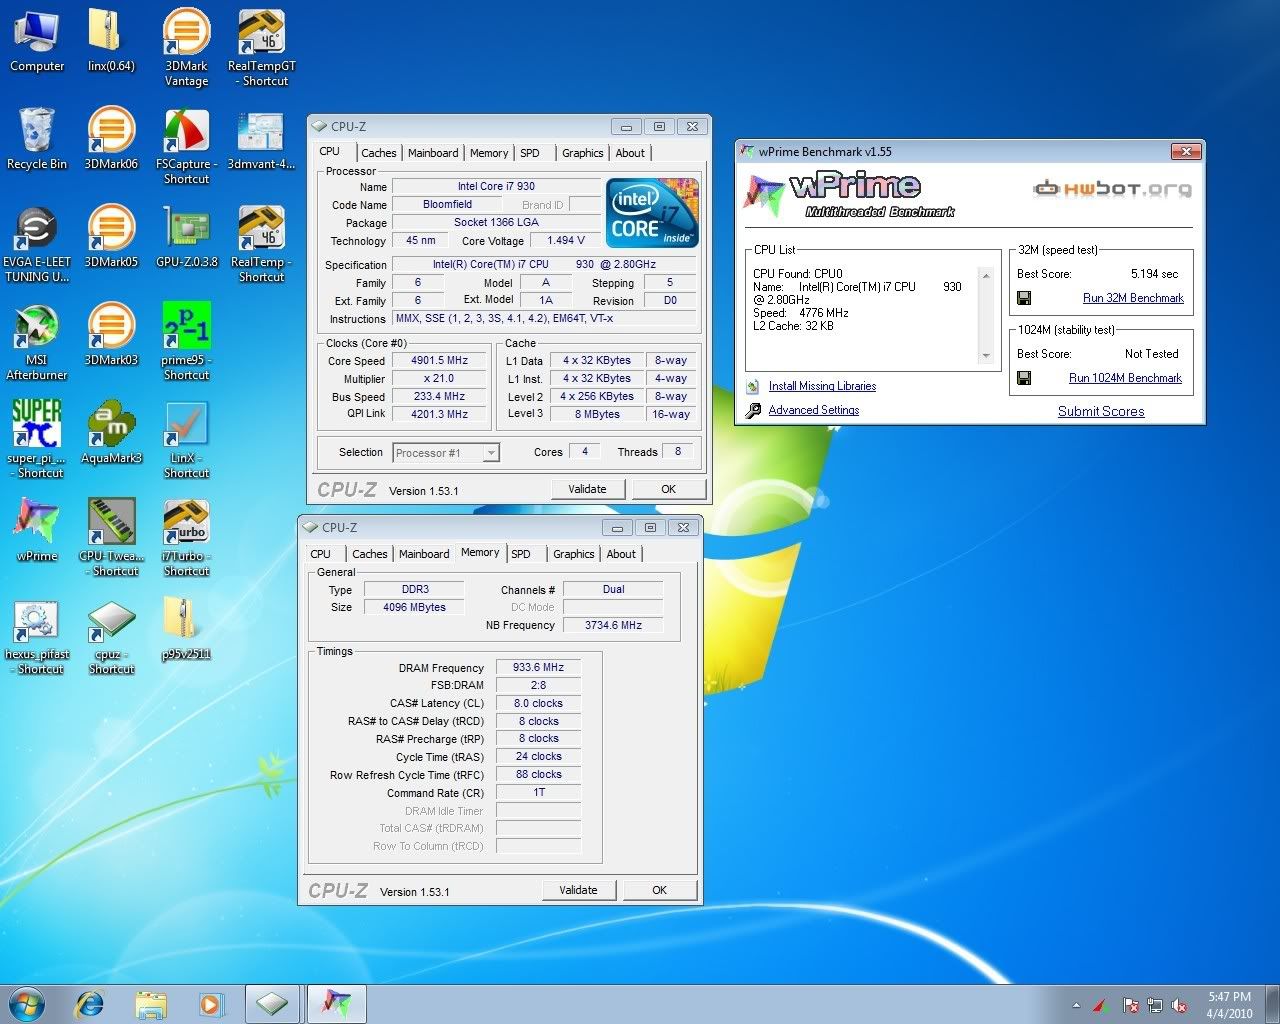Viewport: 1280px width, 1024px height.
Task: Click Install Missing Libraries link
Action: (822, 386)
